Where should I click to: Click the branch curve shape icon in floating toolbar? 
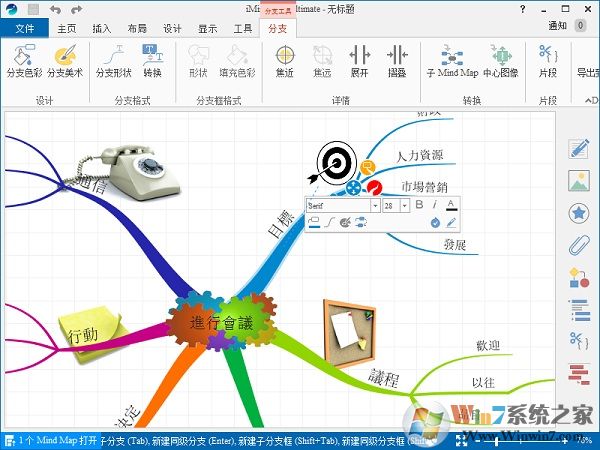[329, 222]
